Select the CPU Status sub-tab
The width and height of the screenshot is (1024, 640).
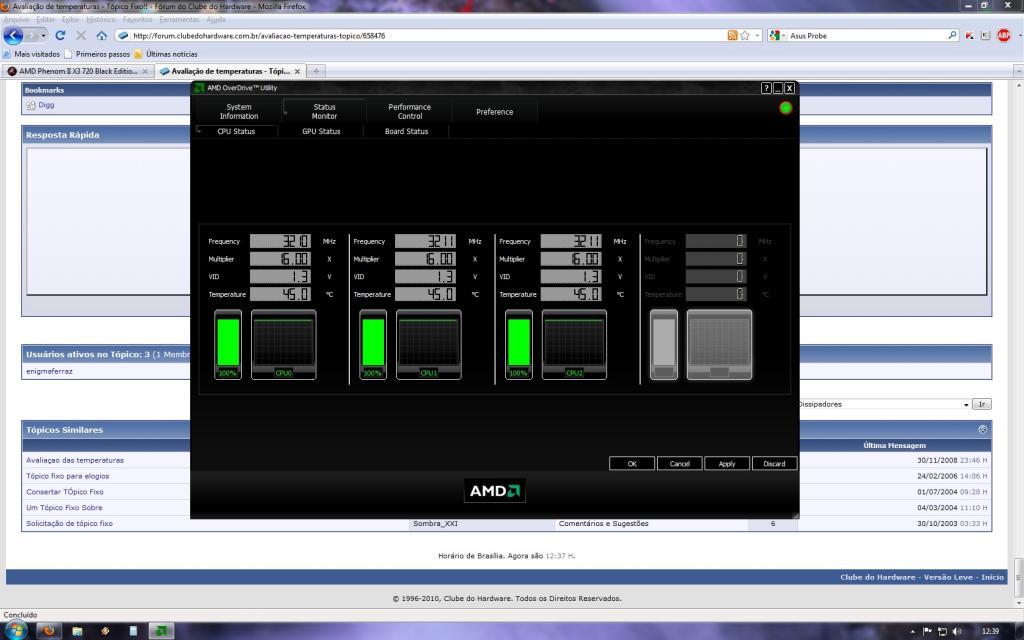click(x=236, y=131)
